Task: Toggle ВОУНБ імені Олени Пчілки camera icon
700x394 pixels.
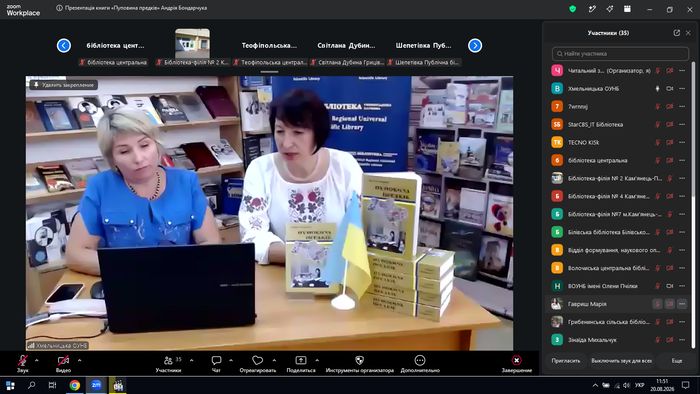Action: pyautogui.click(x=670, y=286)
